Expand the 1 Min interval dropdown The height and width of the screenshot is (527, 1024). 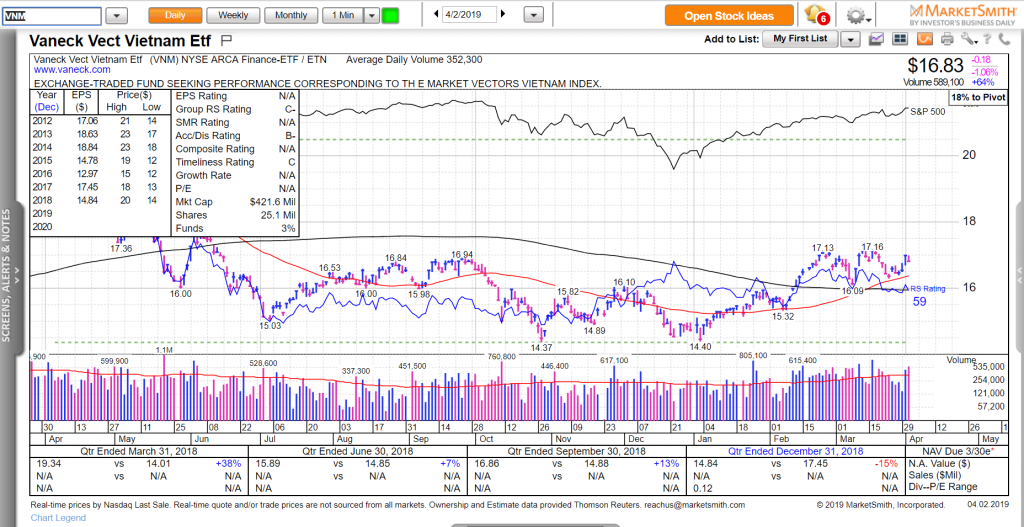(x=372, y=16)
